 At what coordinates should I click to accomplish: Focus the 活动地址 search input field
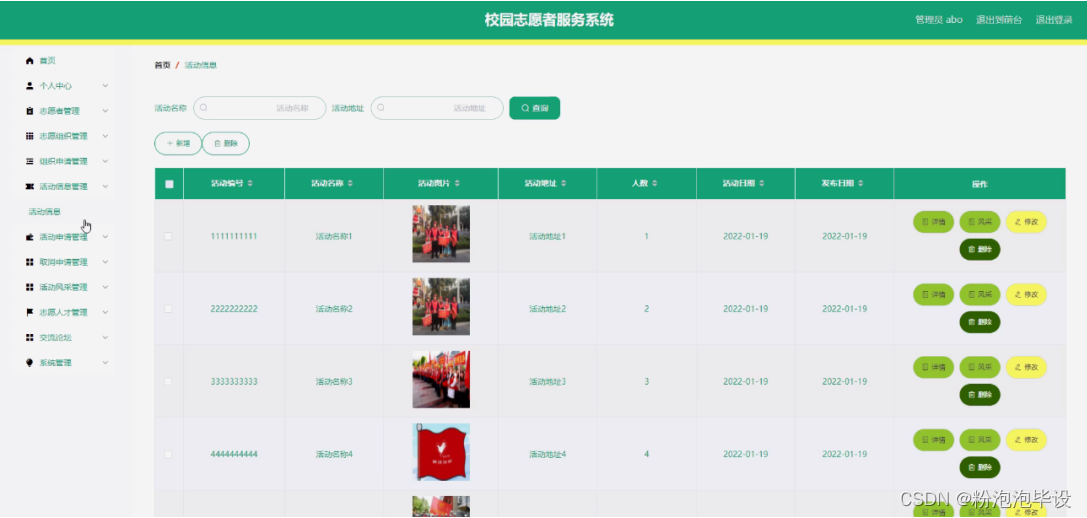[437, 108]
